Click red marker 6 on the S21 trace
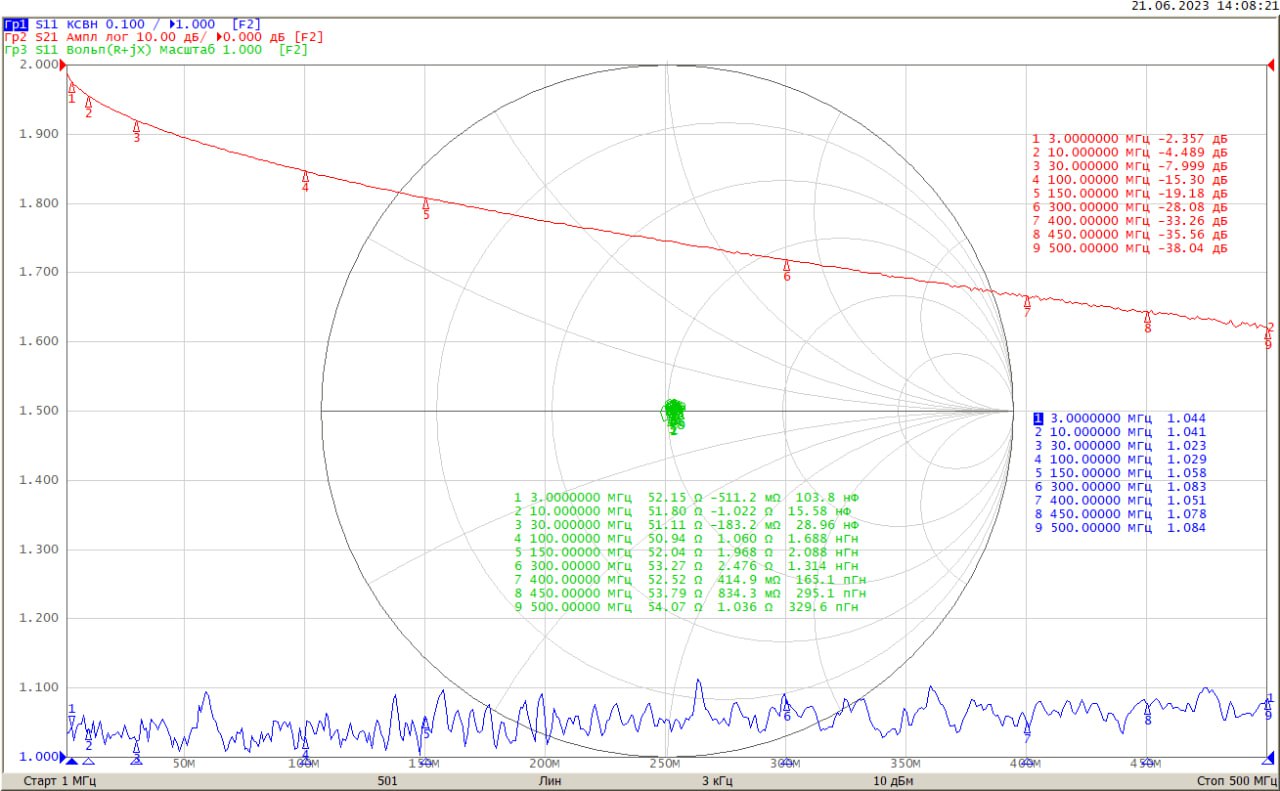 (786, 270)
